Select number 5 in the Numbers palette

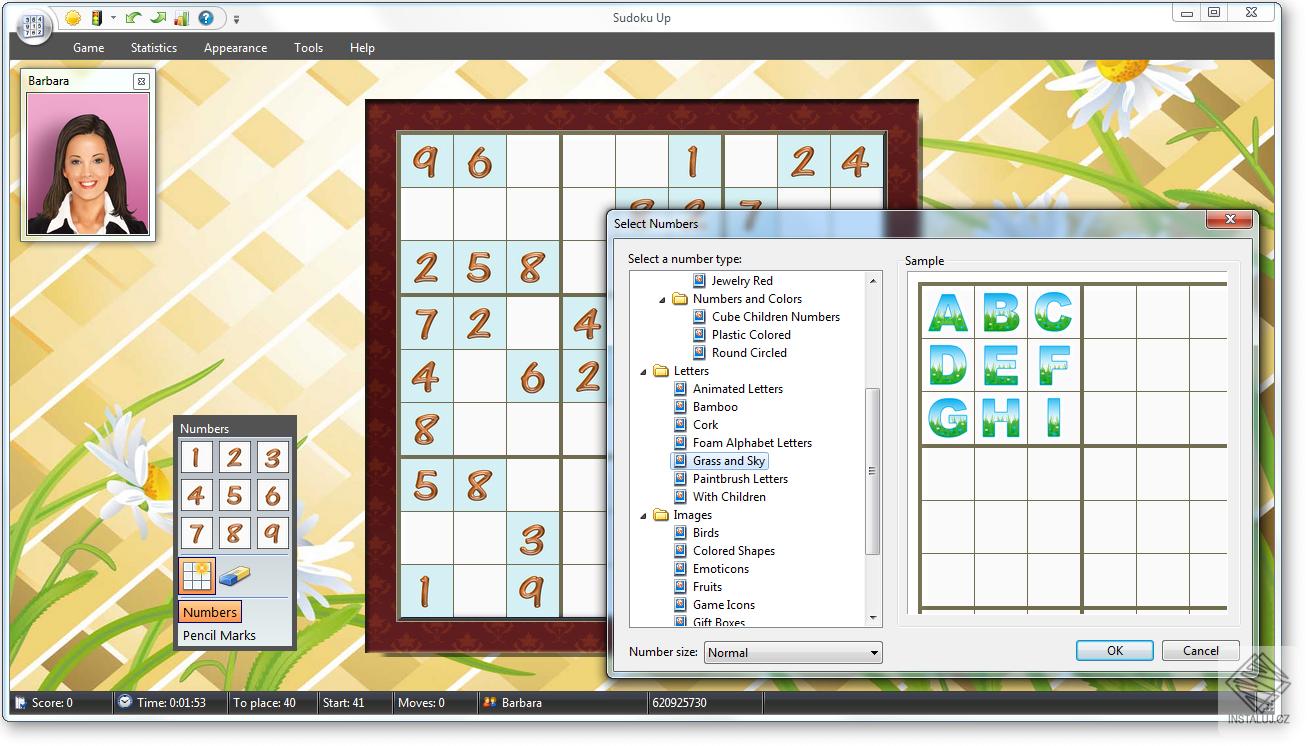click(x=235, y=495)
